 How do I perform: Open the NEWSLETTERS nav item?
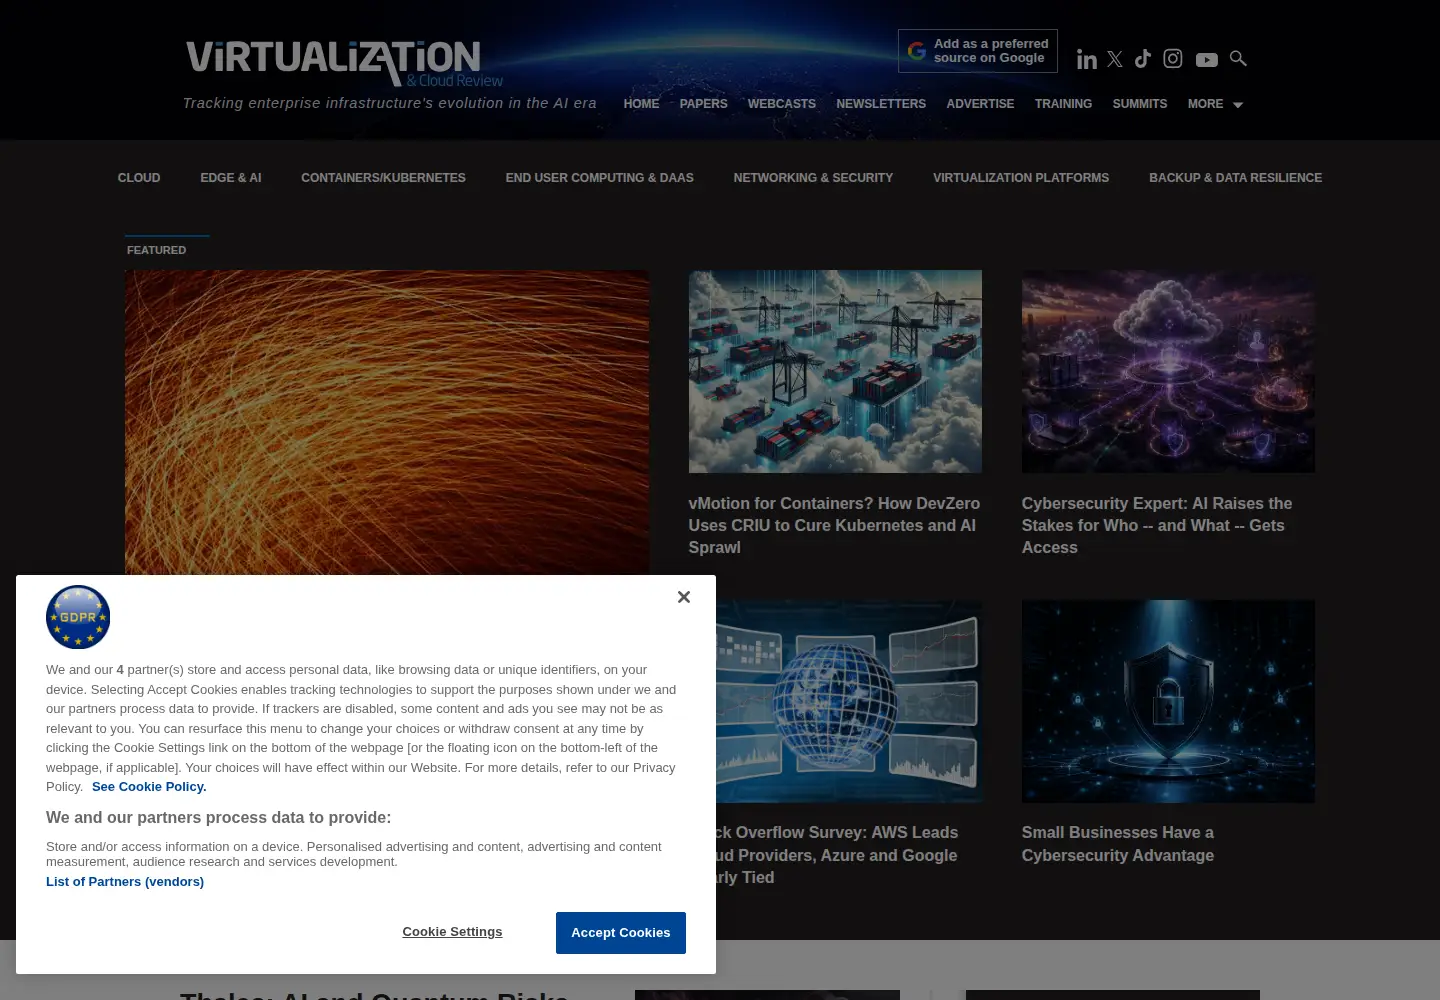pos(881,104)
